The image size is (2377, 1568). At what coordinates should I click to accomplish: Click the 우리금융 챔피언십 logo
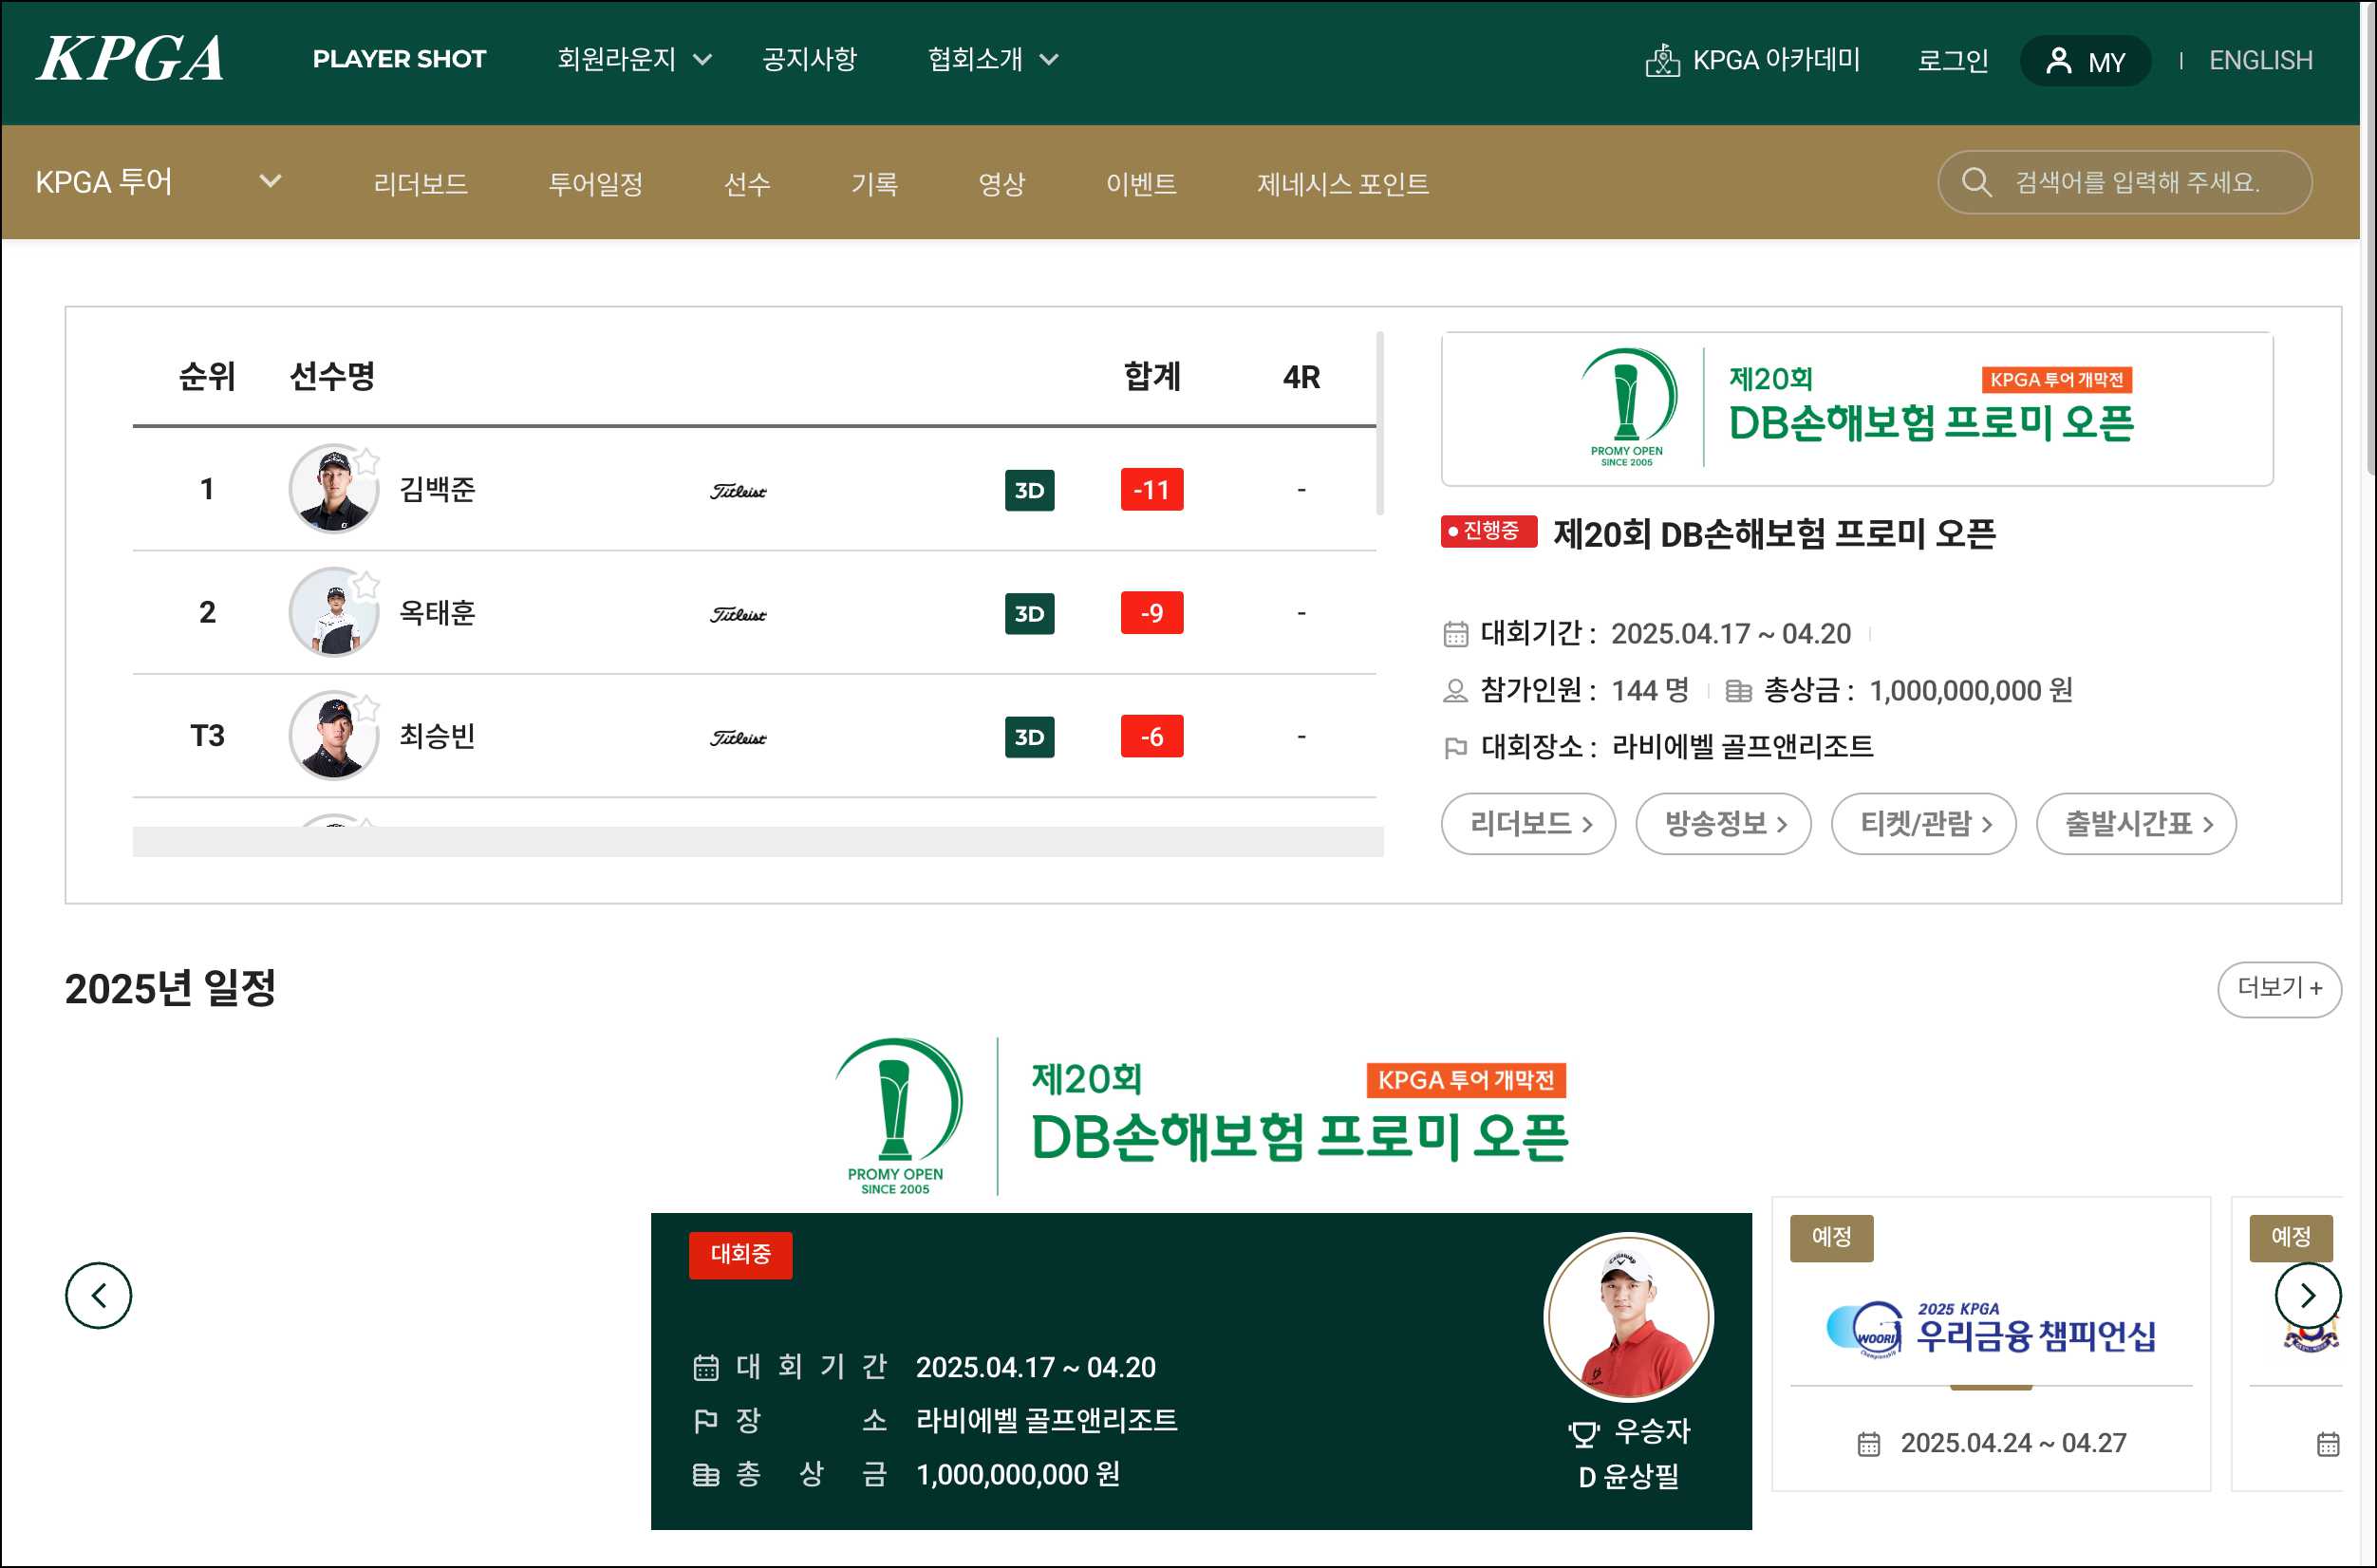pyautogui.click(x=1990, y=1332)
